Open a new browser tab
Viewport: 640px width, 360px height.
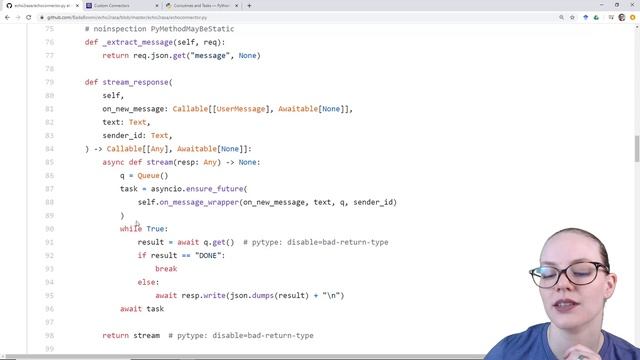coord(249,6)
